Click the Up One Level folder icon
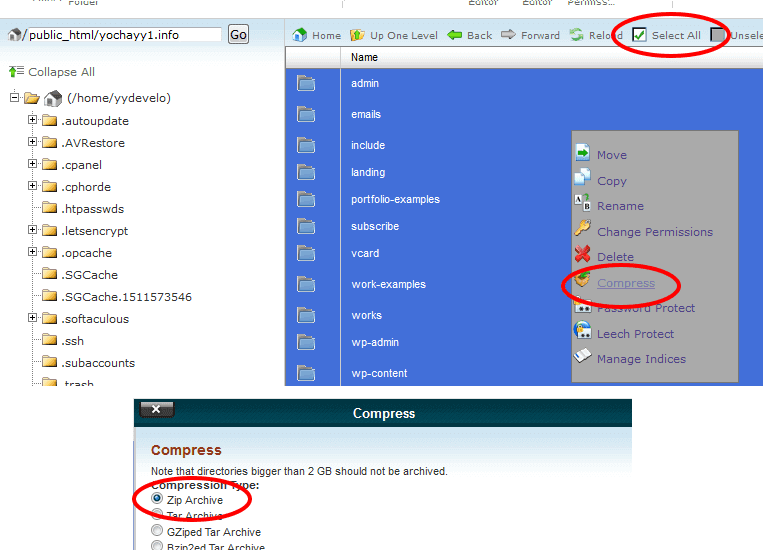 (357, 35)
